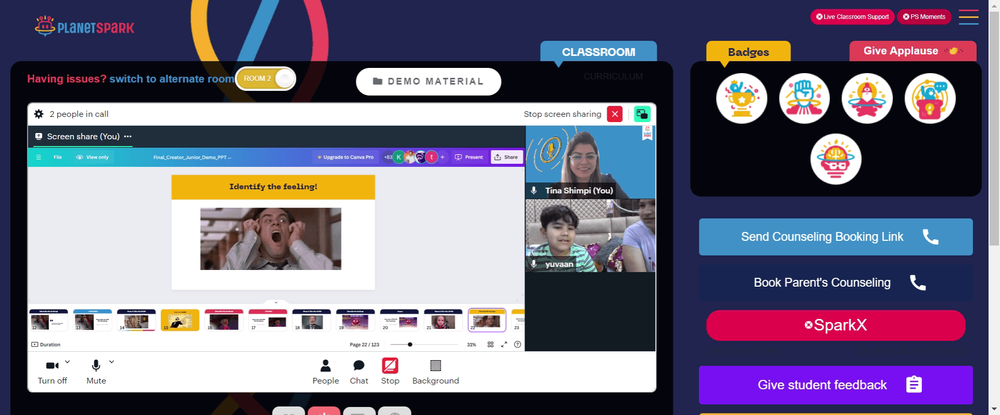Open the Canva hamburger menu icon
This screenshot has height=415, width=1000.
(x=39, y=157)
